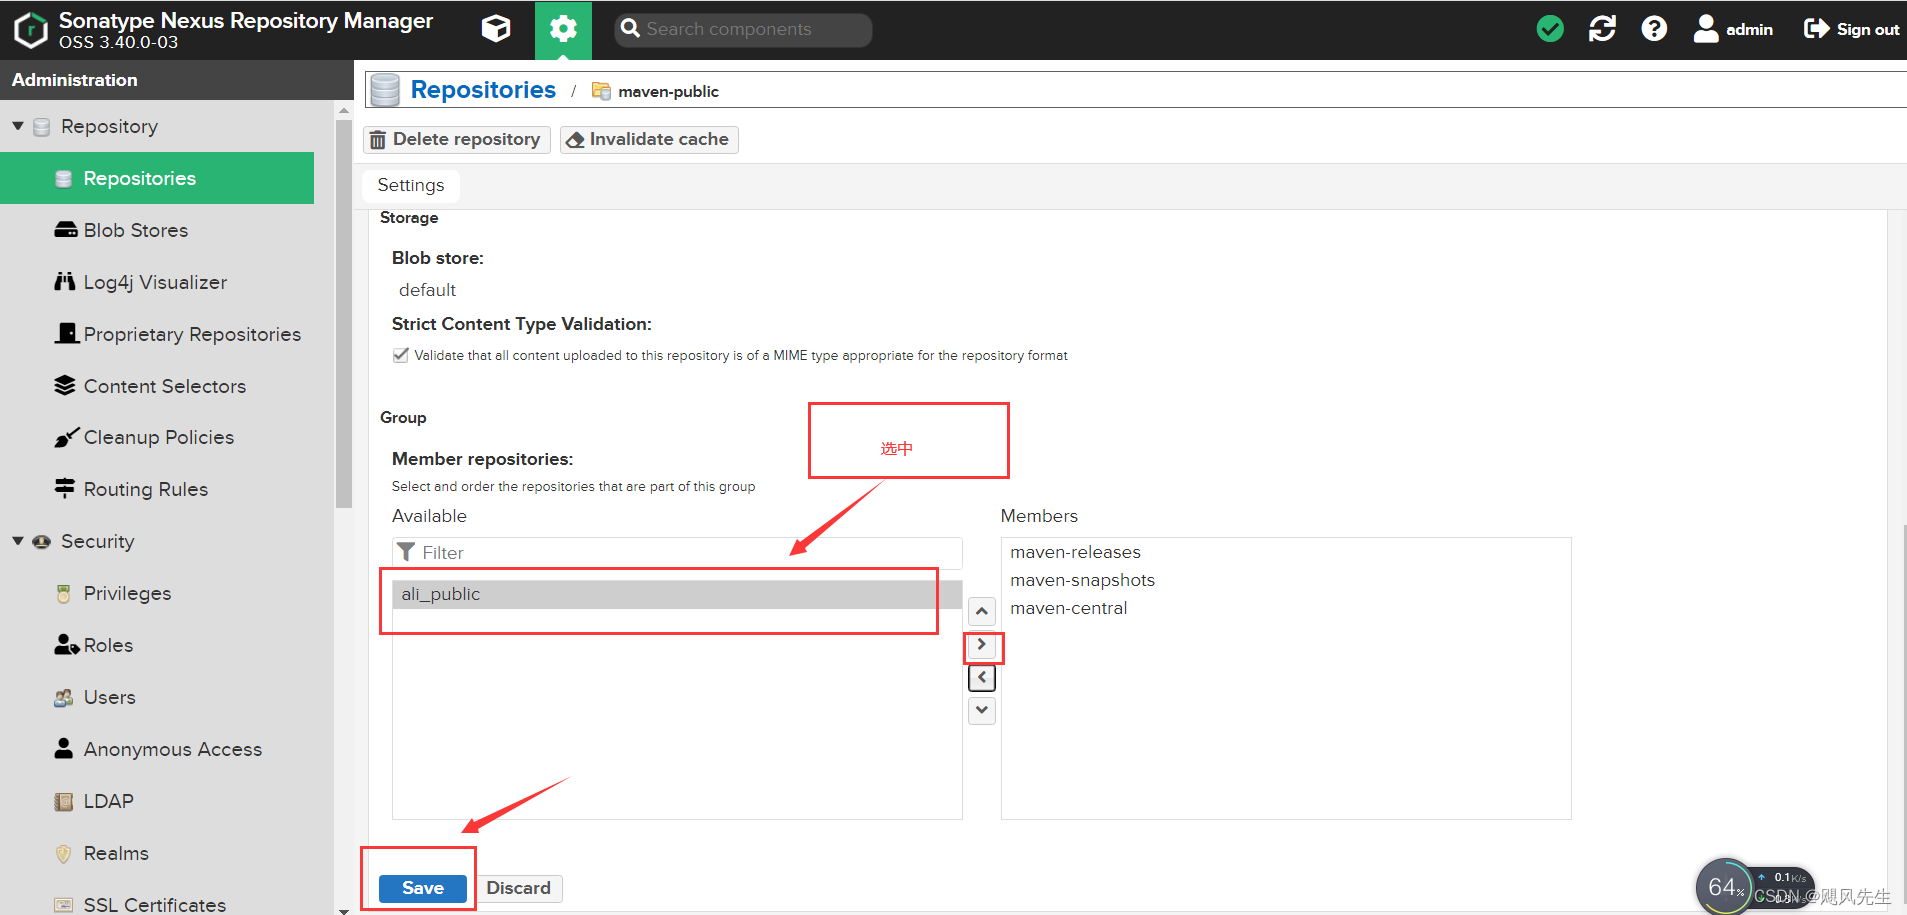Open Cleanup Policies
Screen dimensions: 1907x915
click(157, 437)
